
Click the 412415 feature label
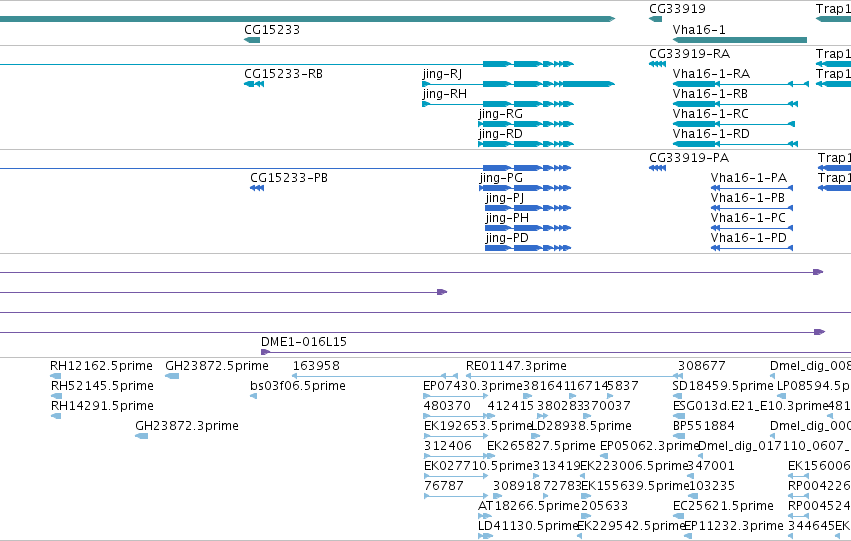[x=511, y=406]
